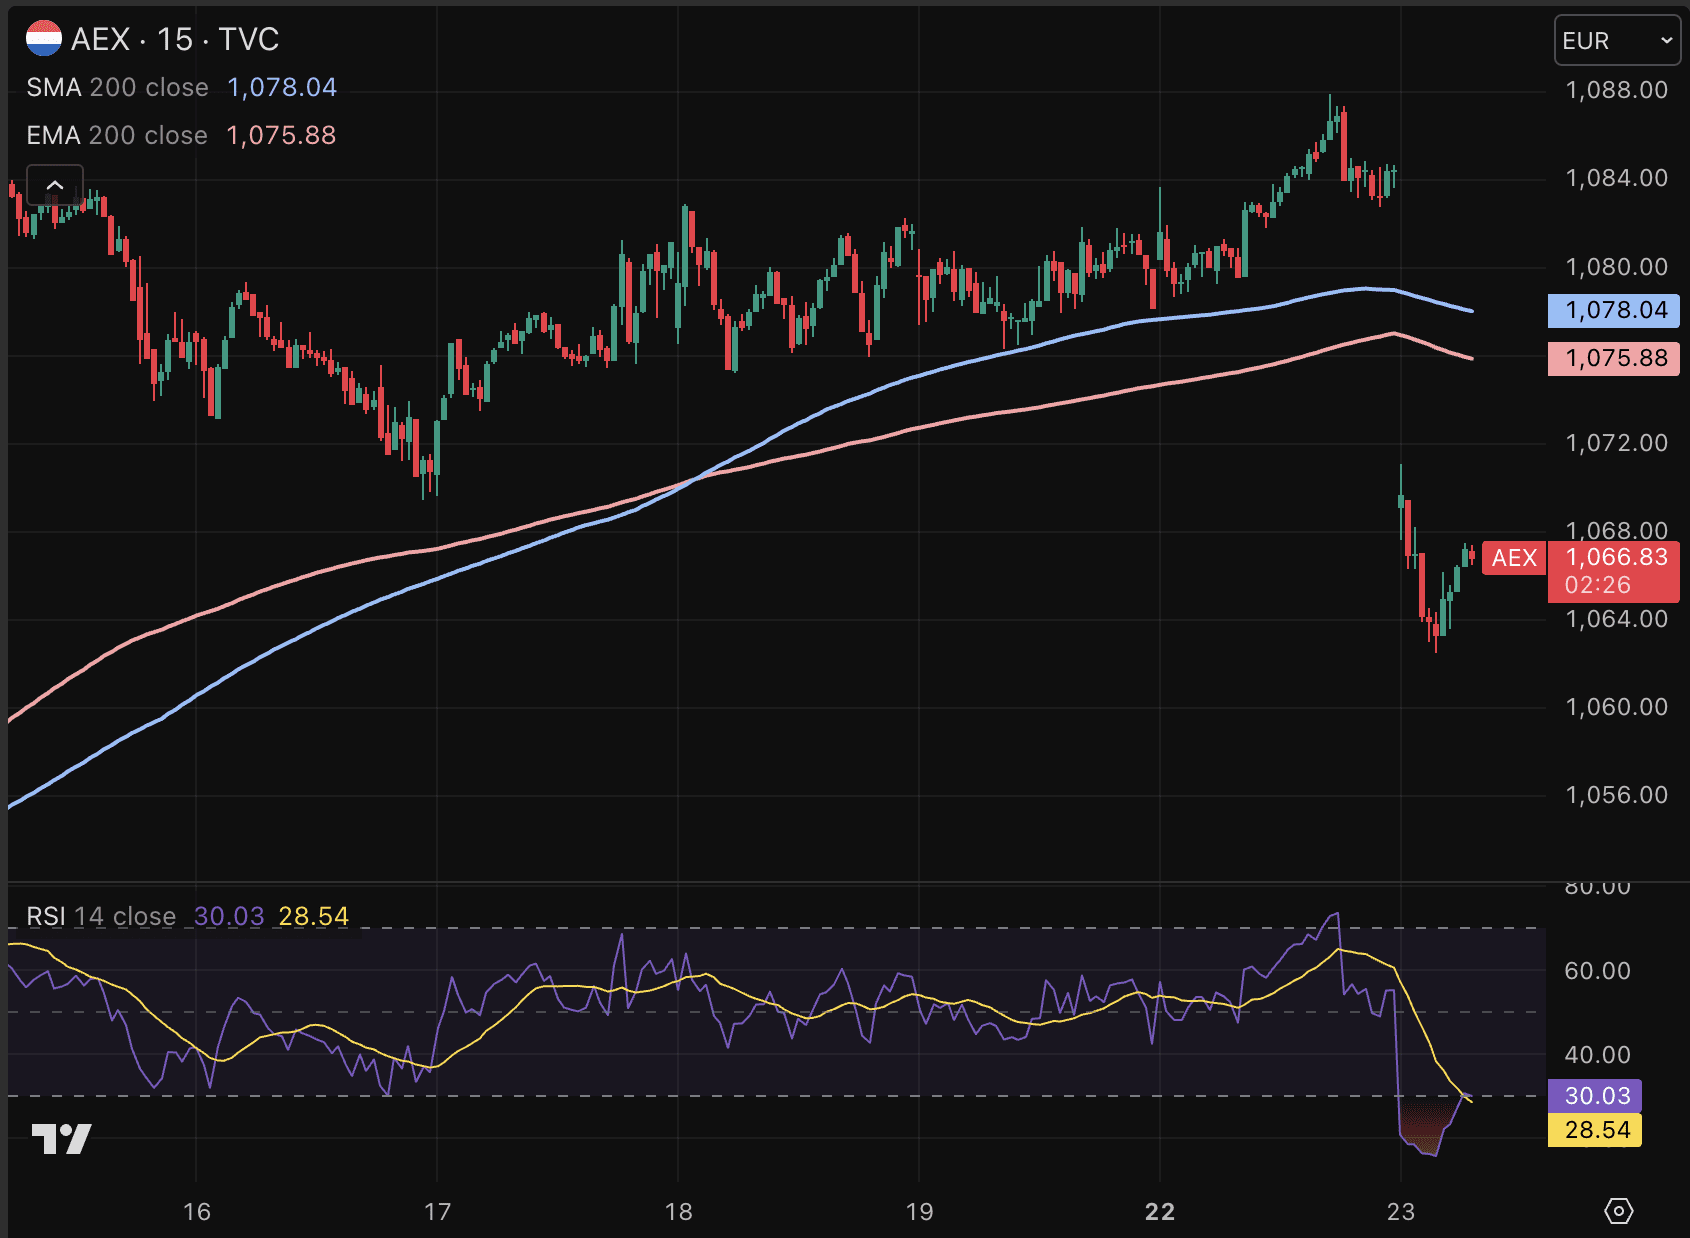This screenshot has width=1690, height=1238.
Task: Select the SMA 200 close legend
Action: pyautogui.click(x=117, y=88)
